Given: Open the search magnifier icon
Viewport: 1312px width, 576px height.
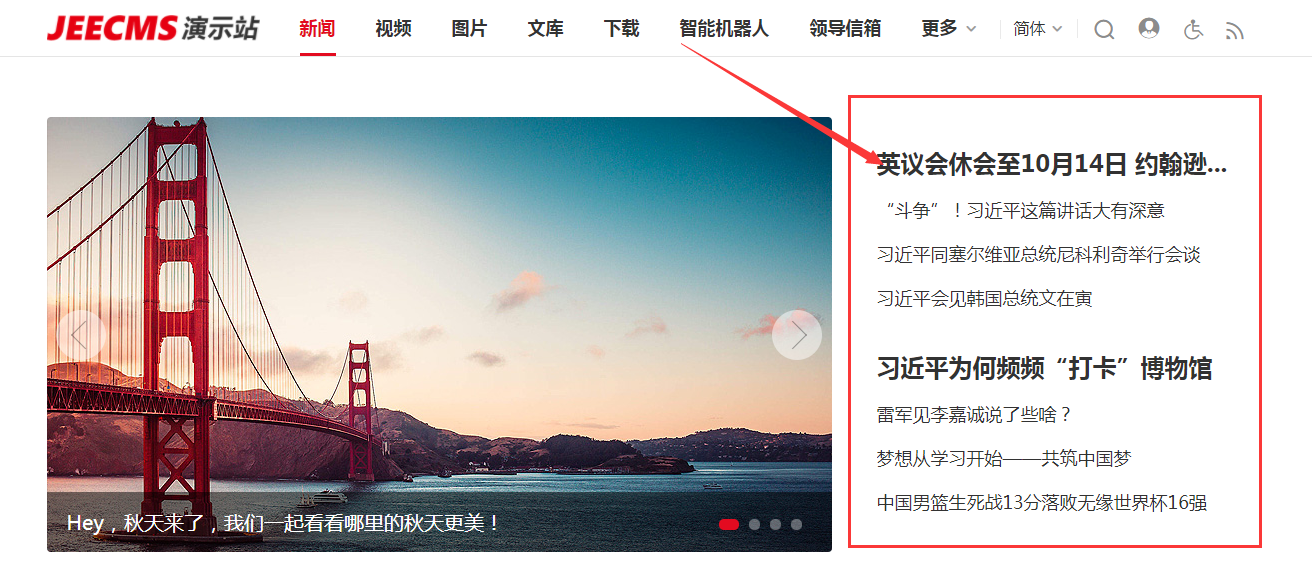Looking at the screenshot, I should [x=1104, y=30].
